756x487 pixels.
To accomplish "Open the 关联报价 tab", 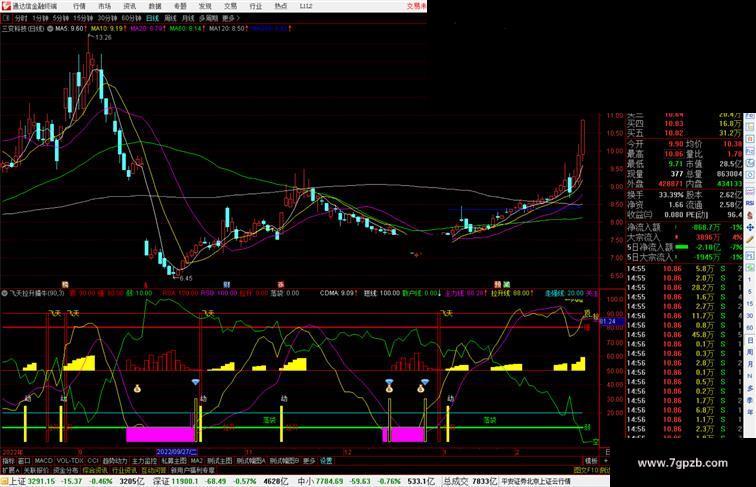I will (x=36, y=470).
